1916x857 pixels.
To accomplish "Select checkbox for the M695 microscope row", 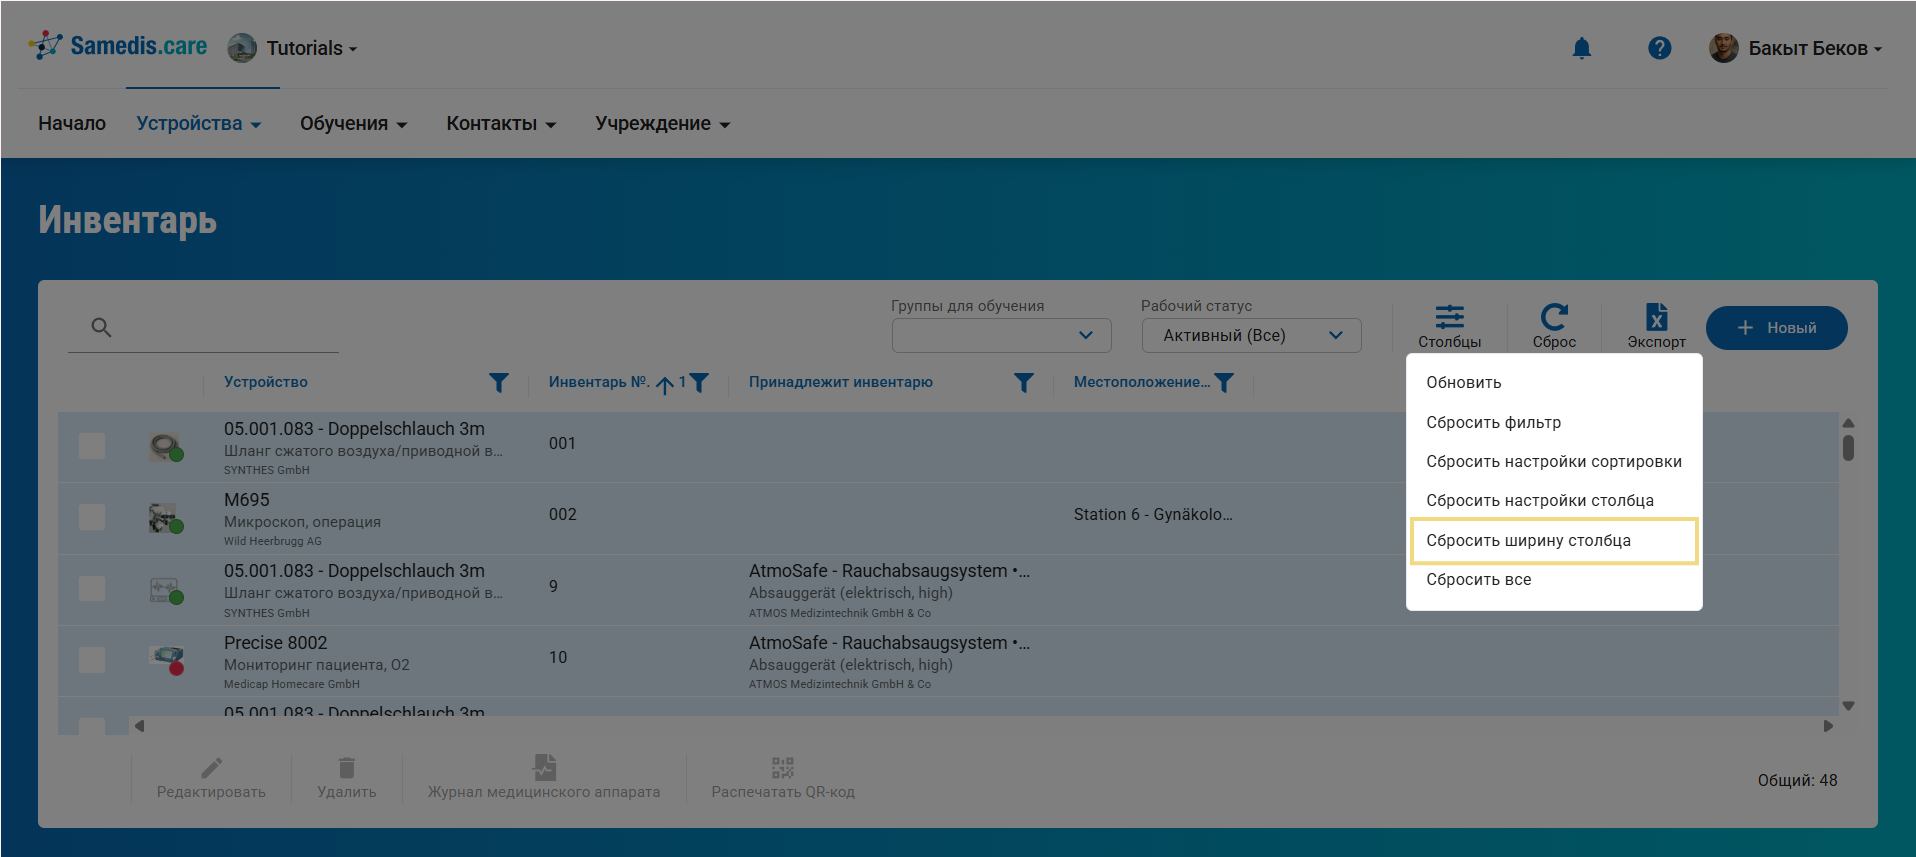I will pos(92,517).
